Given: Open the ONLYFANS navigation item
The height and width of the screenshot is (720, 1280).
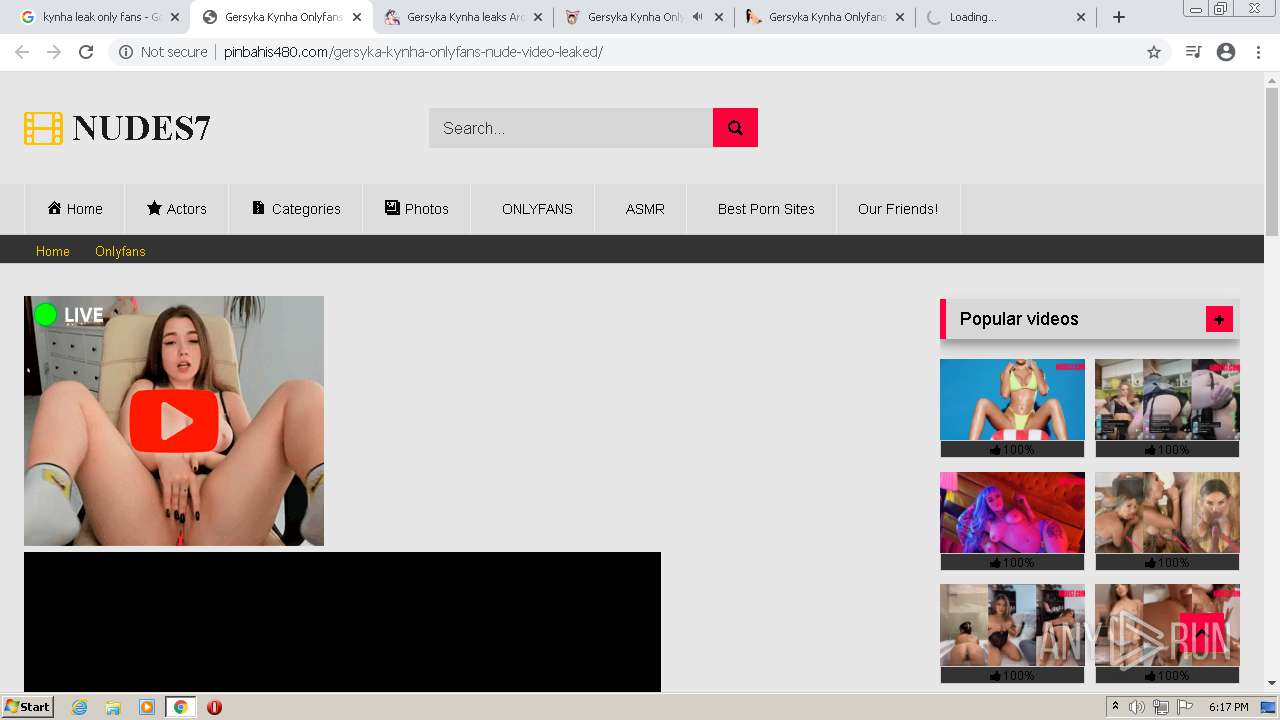Looking at the screenshot, I should tap(533, 209).
